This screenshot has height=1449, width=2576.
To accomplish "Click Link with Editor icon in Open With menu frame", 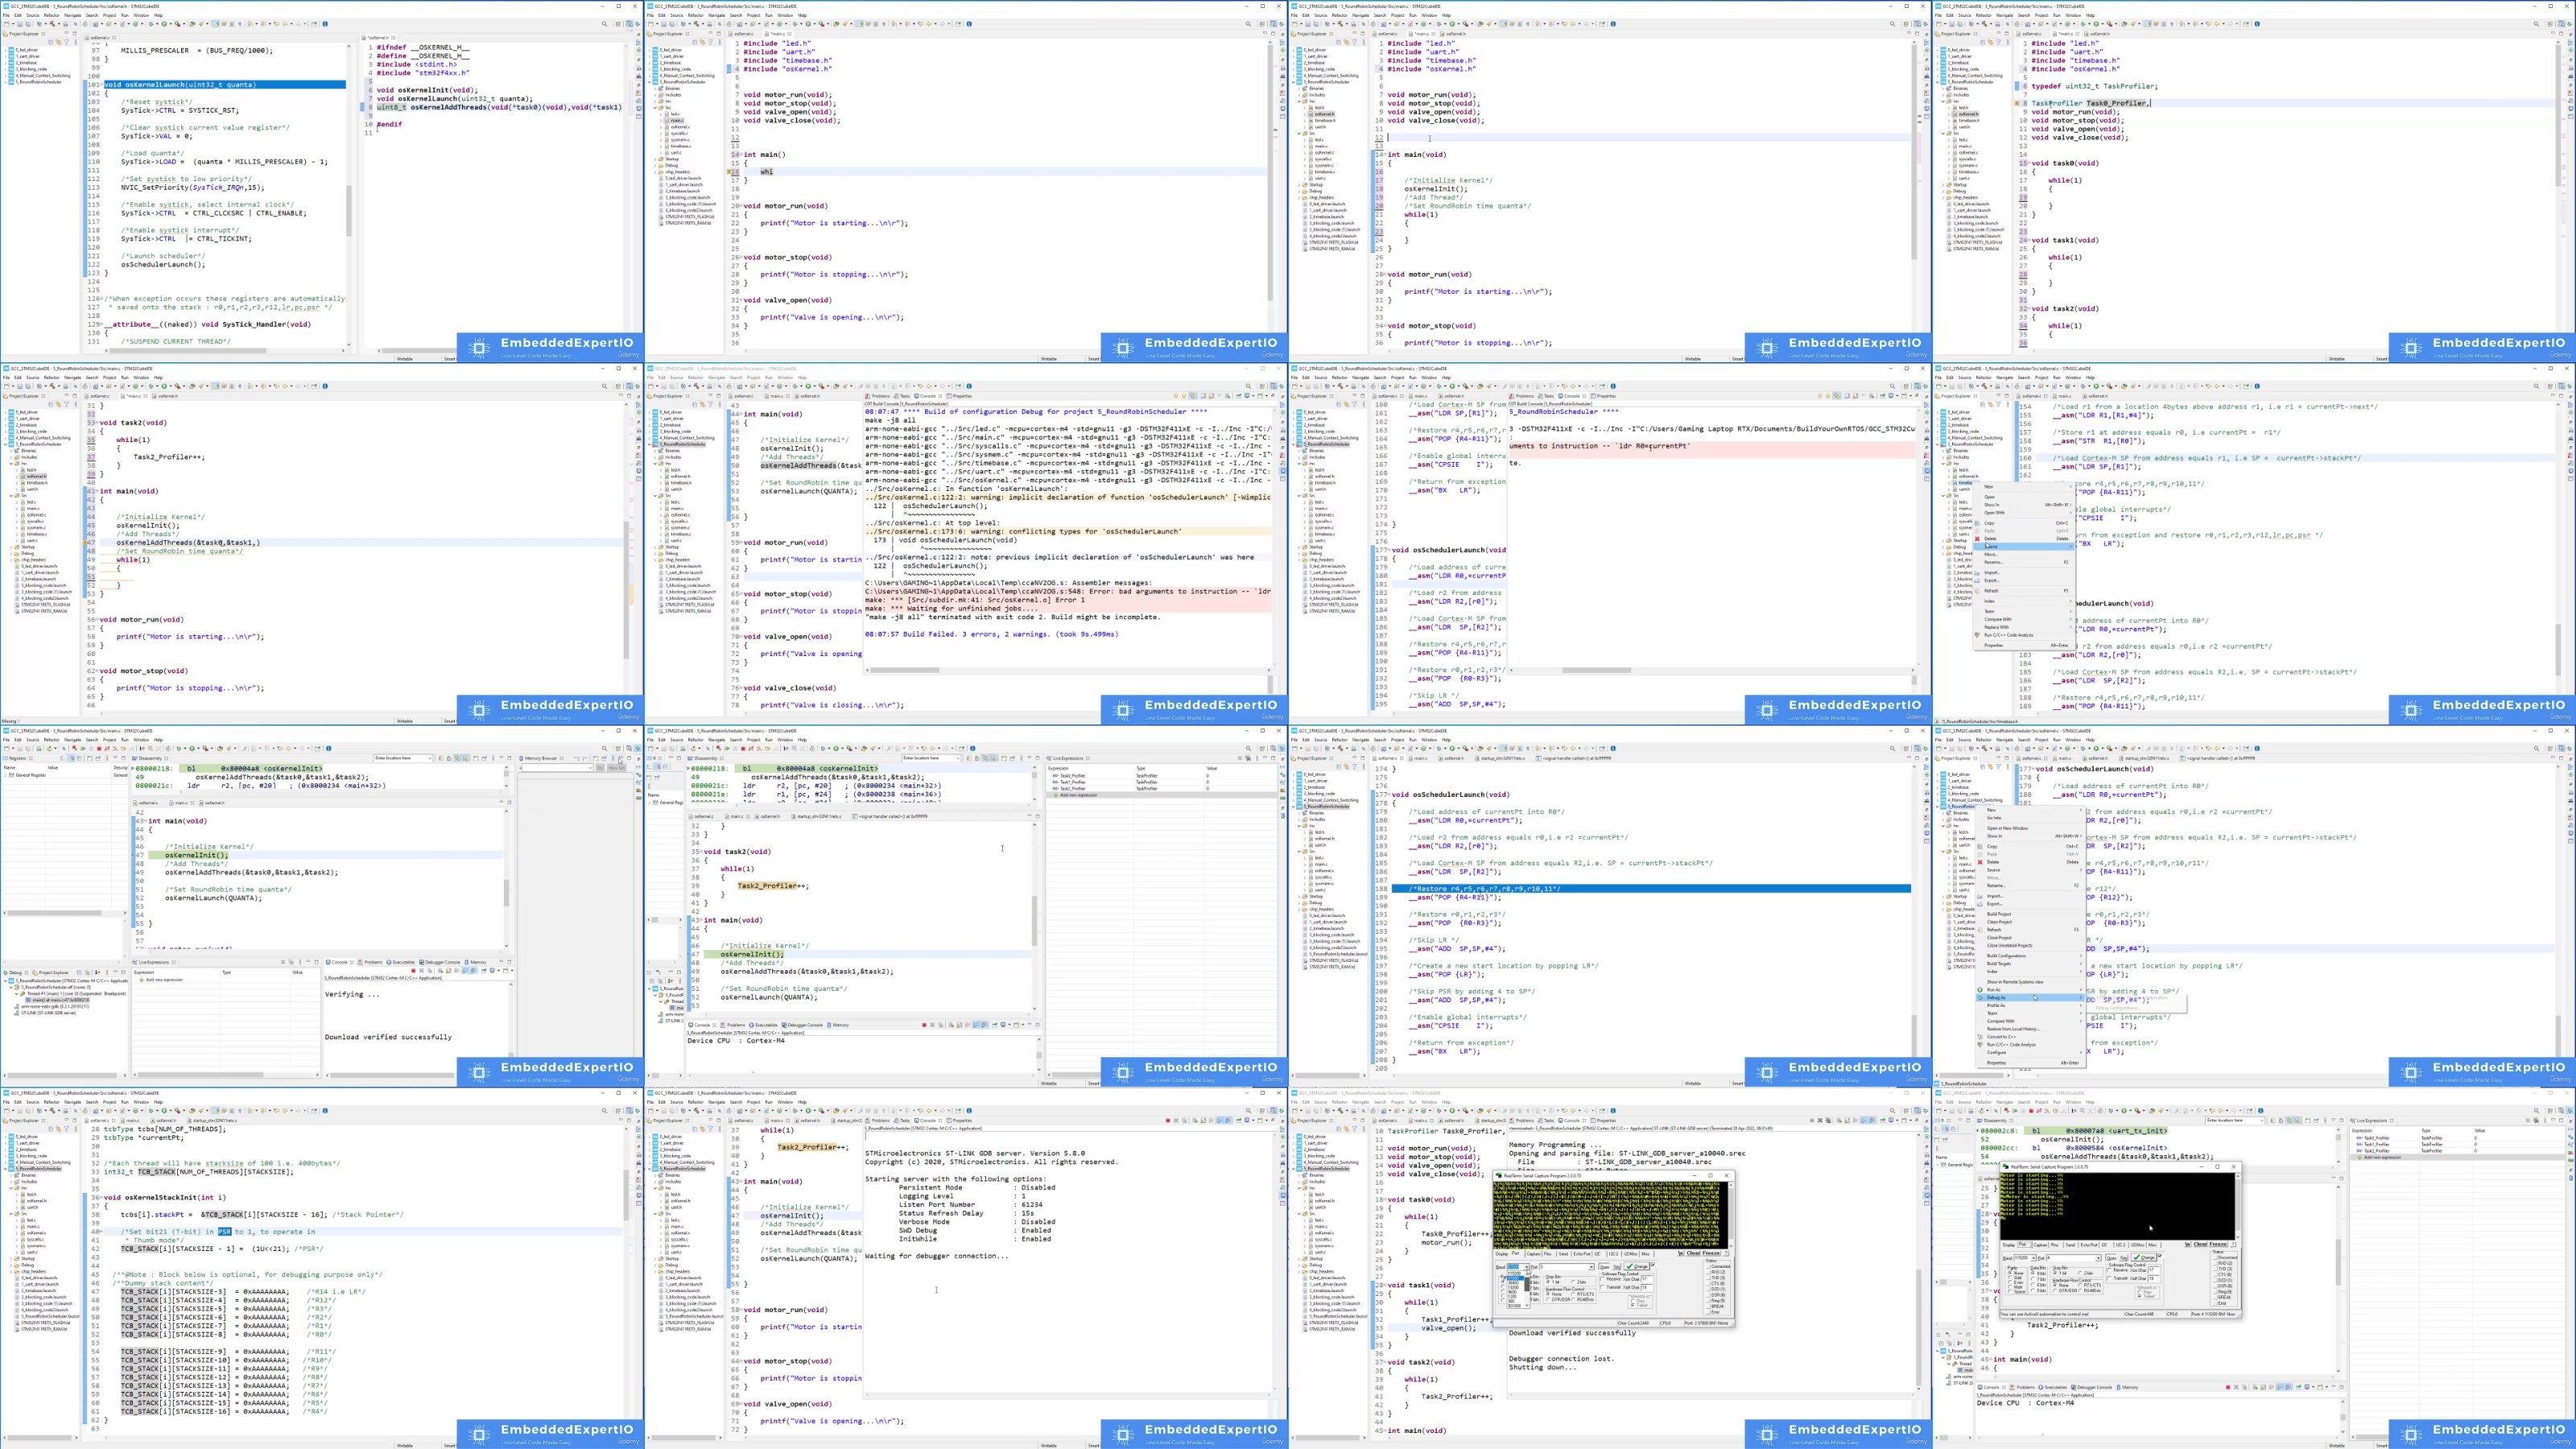I will pos(1990,405).
